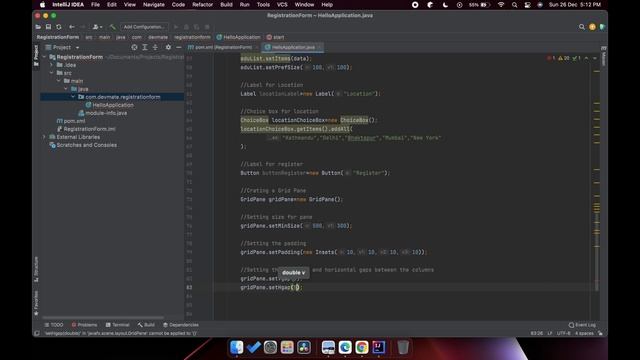The image size is (640, 360).
Task: Toggle Do Not Disturb moon icon
Action: click(445, 5)
